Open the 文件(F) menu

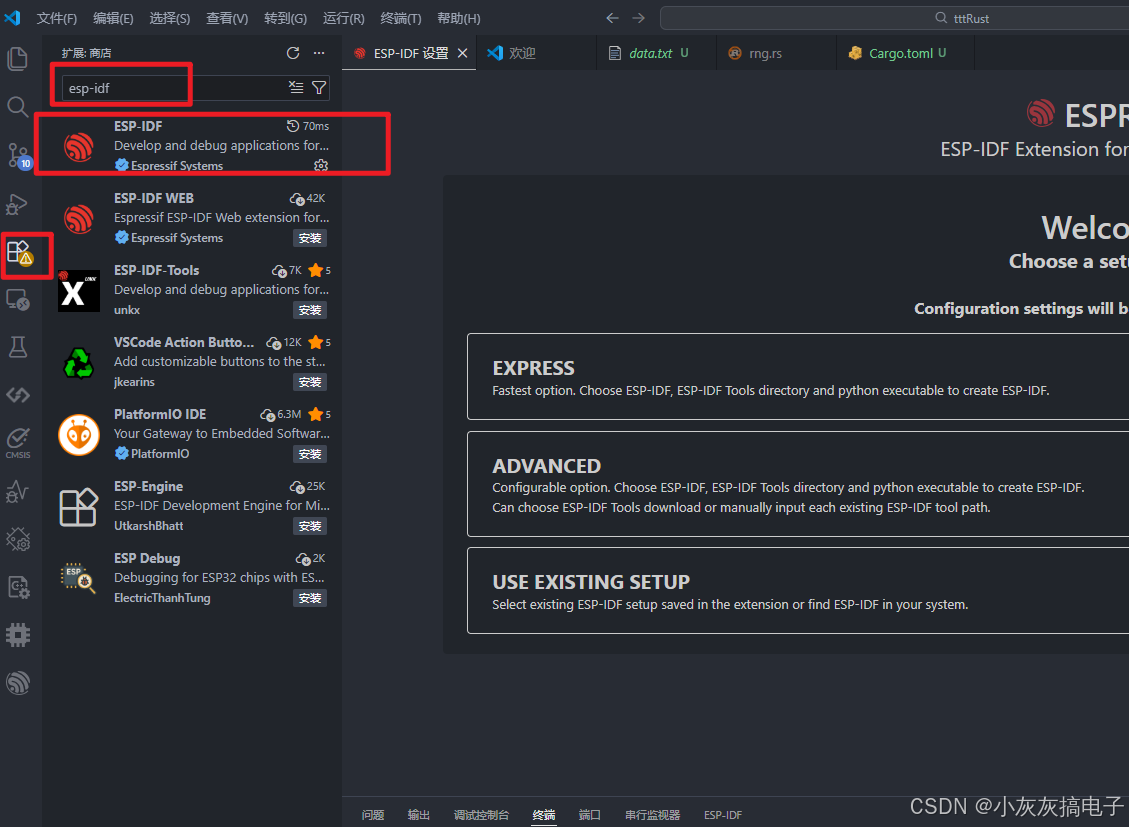[56, 18]
